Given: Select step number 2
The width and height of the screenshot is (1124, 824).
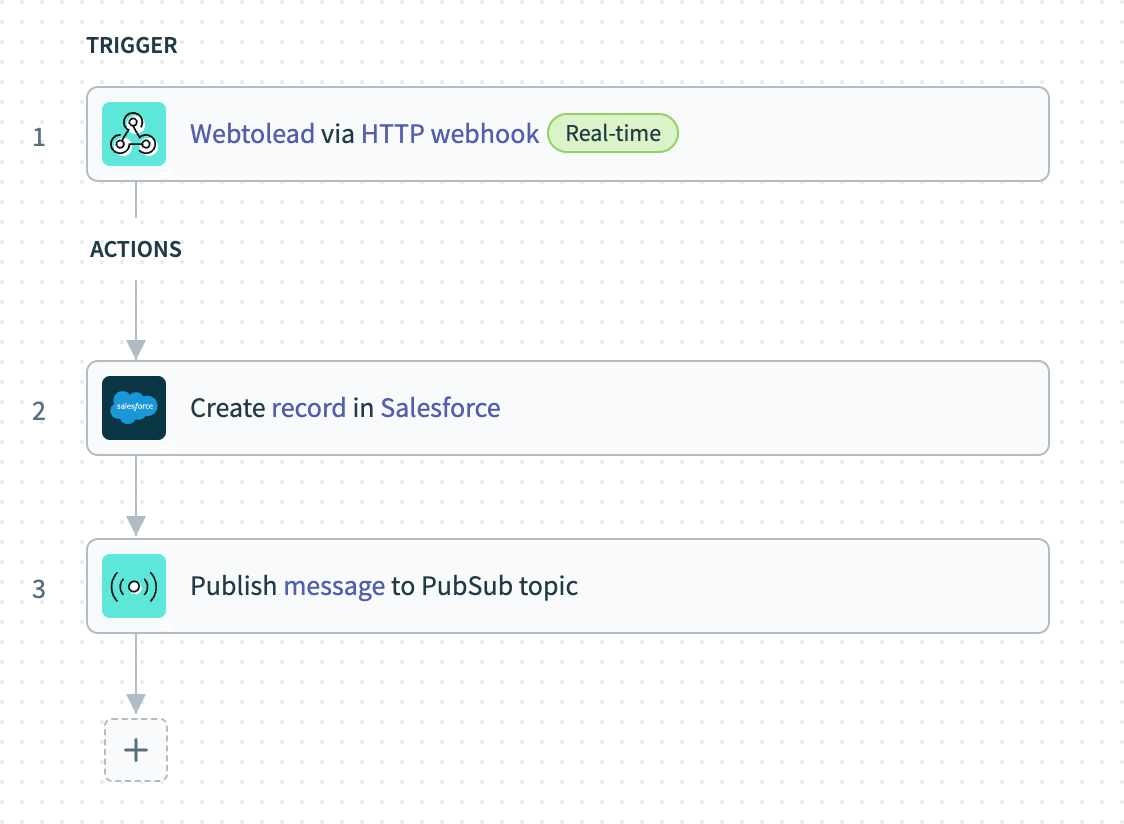Looking at the screenshot, I should pos(39,410).
